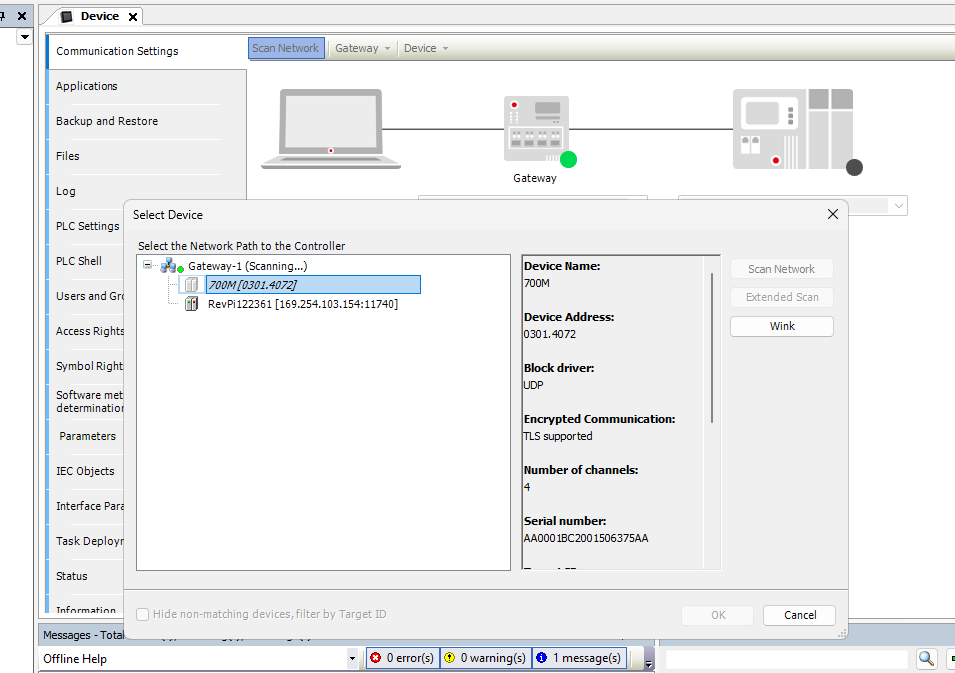Open the Backup and Restore tab
The height and width of the screenshot is (673, 955).
107,121
